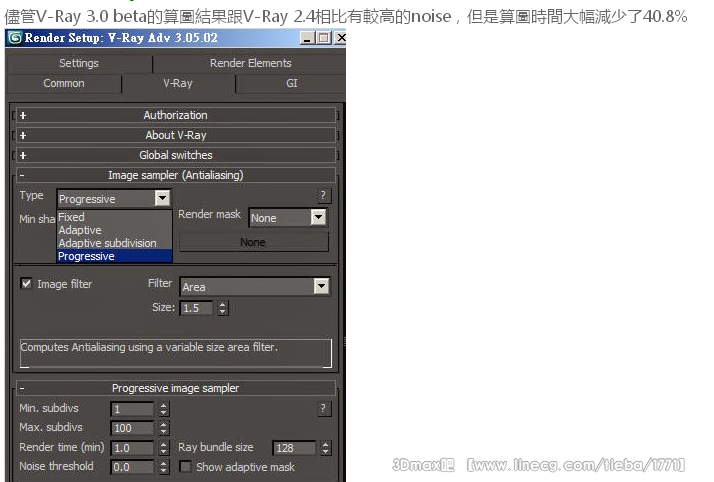Expand the Authorization rollout
This screenshot has height=482, width=714.
click(x=176, y=115)
